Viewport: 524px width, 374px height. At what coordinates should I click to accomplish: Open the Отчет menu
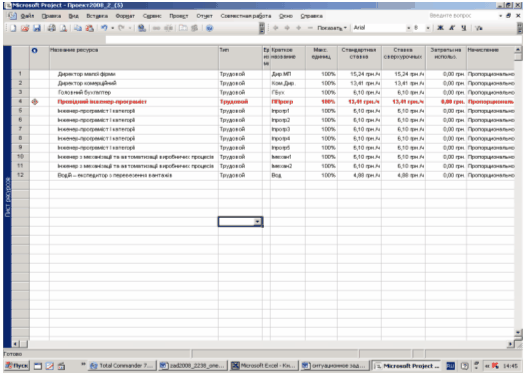click(204, 16)
